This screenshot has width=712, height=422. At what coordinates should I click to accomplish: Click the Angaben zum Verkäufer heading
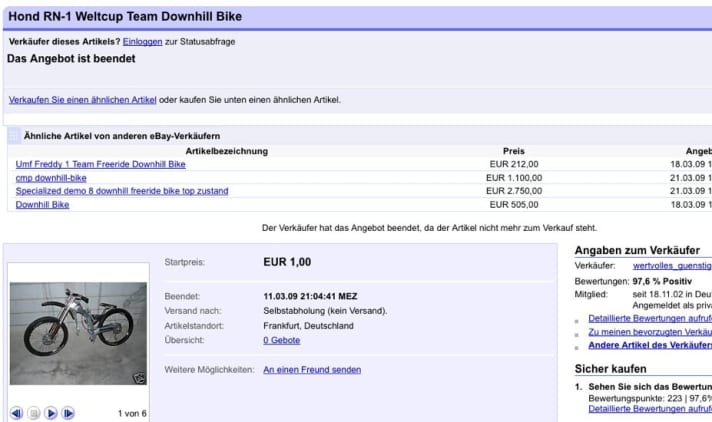pos(637,250)
